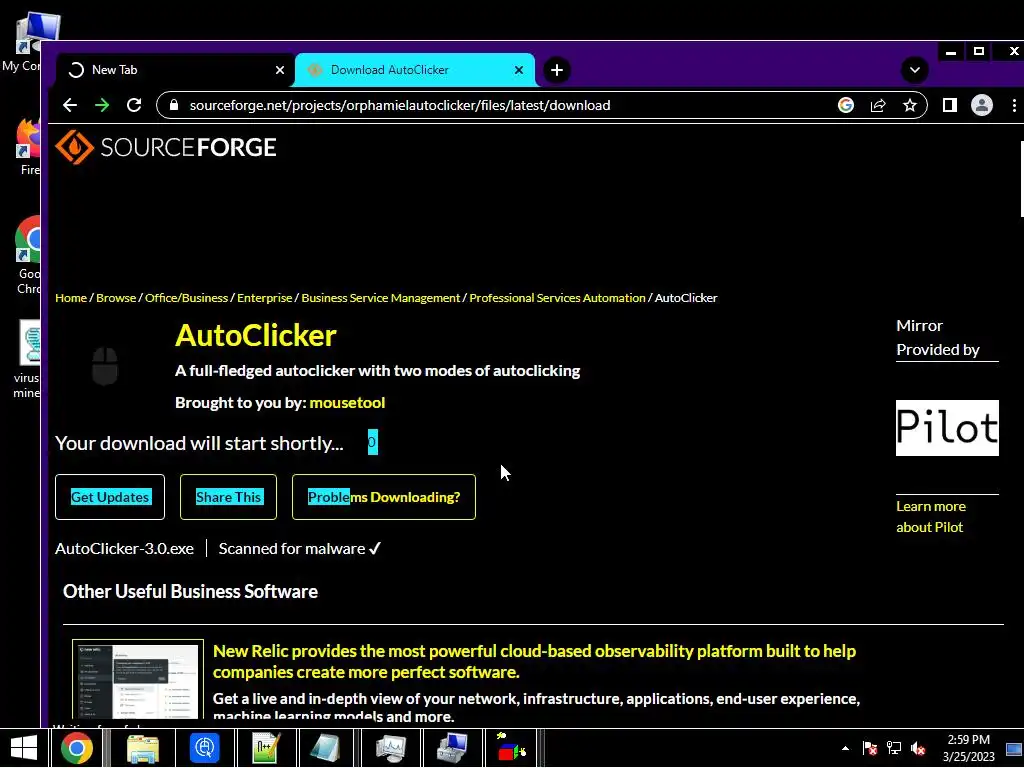Screen dimensions: 1024x768
Task: Click the AutoClicker-3.0.exe file name
Action: click(124, 549)
